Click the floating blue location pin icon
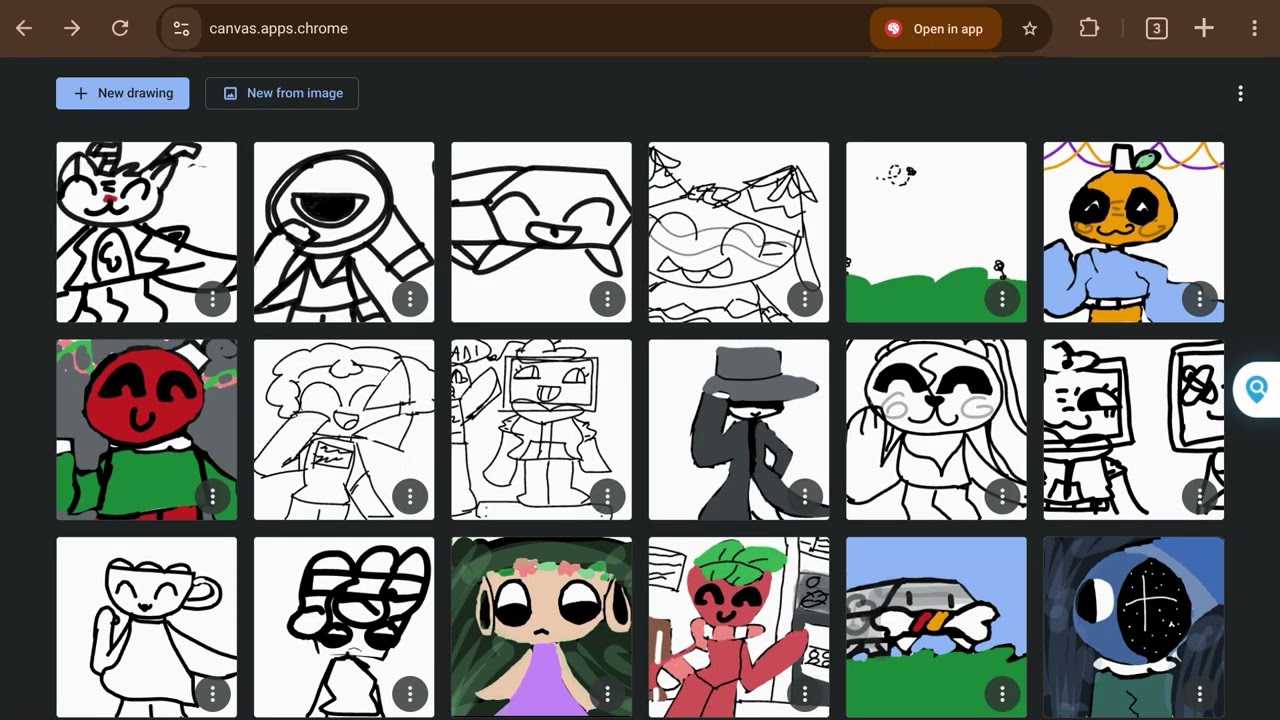The image size is (1280, 720). point(1257,390)
